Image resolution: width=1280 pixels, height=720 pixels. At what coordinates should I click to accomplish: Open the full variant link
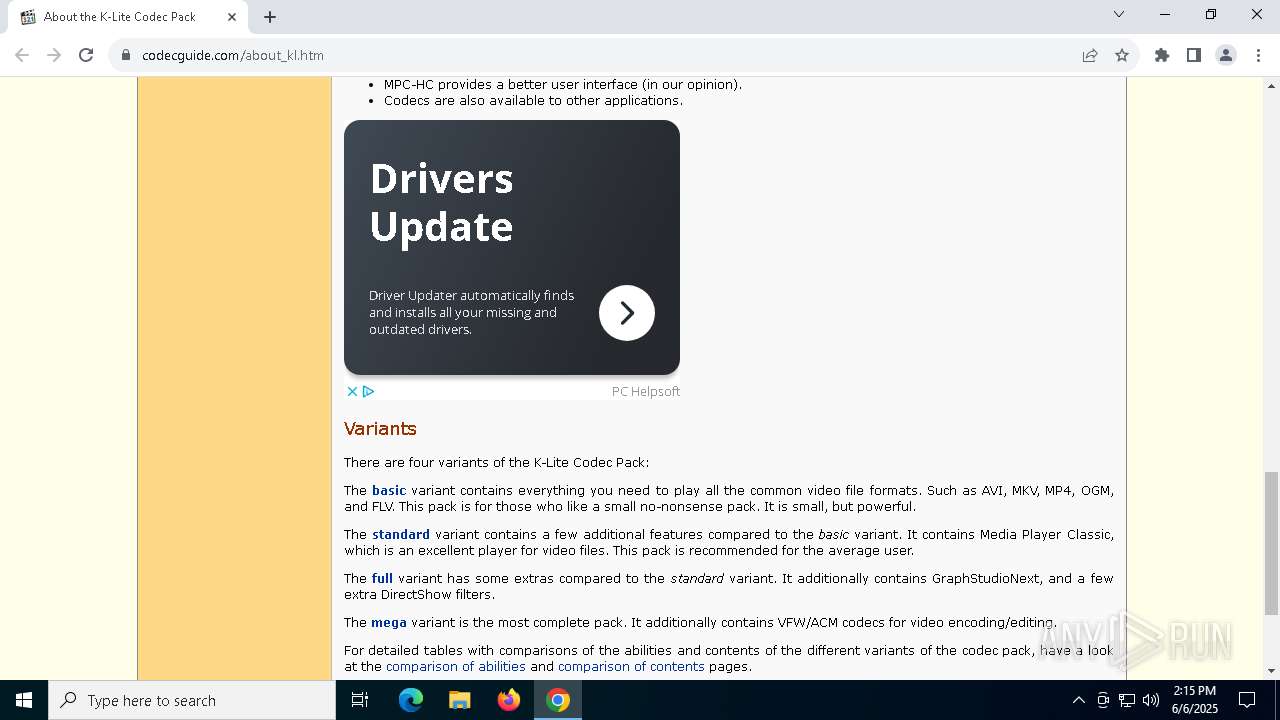point(382,578)
